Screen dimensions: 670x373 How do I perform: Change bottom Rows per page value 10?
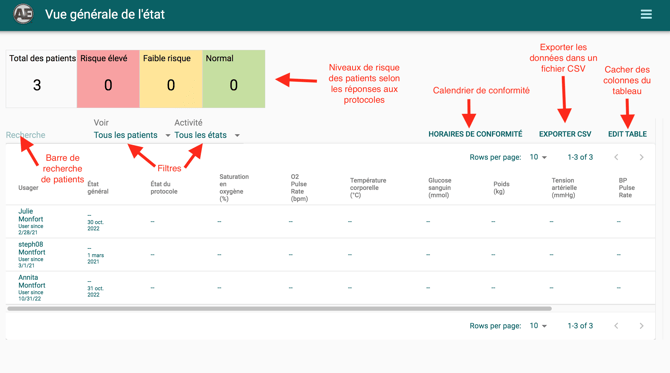tap(538, 326)
